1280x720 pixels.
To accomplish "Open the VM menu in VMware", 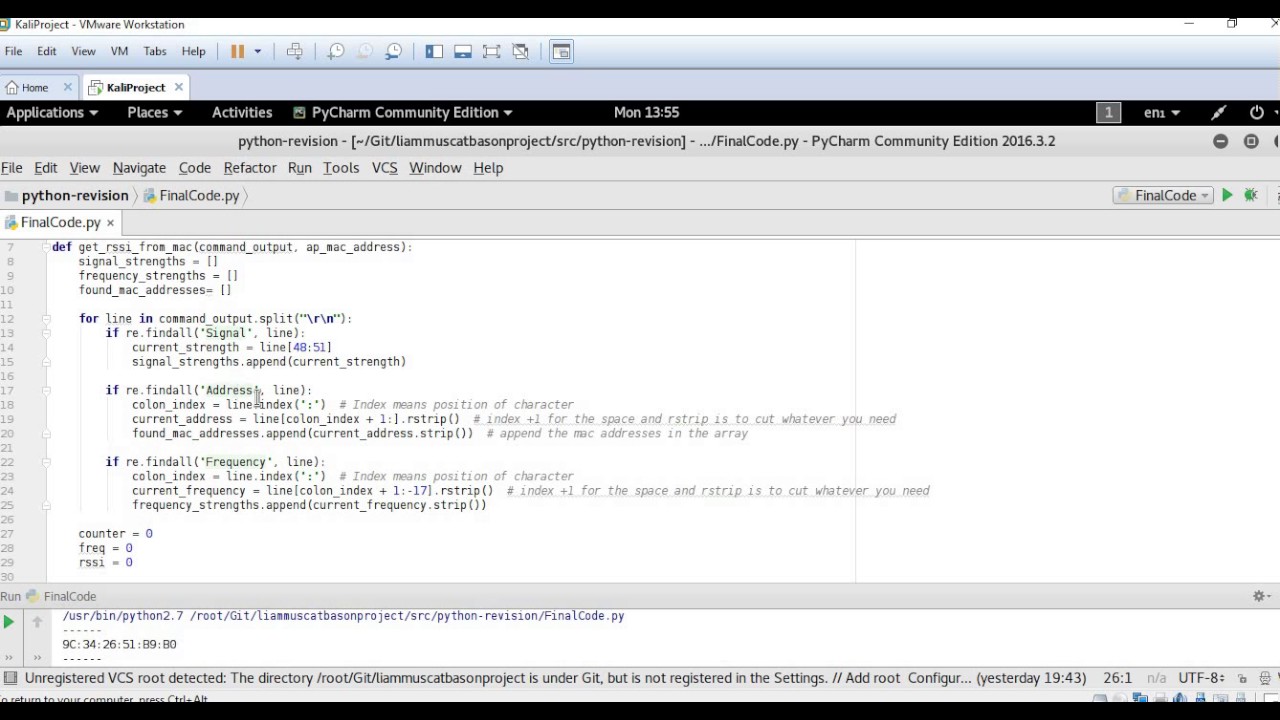I will click(119, 51).
